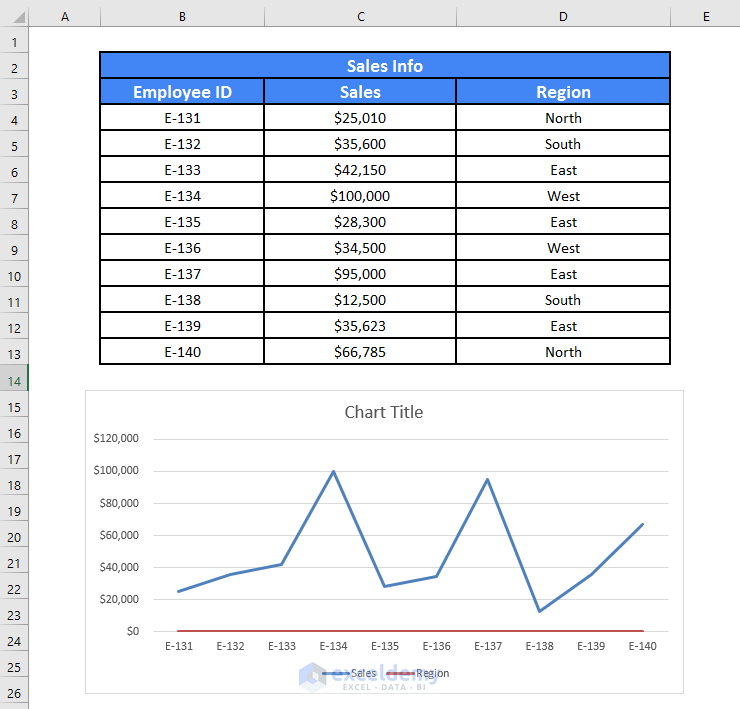Click the E-140 horizontal axis label
The width and height of the screenshot is (740, 709).
tap(642, 646)
